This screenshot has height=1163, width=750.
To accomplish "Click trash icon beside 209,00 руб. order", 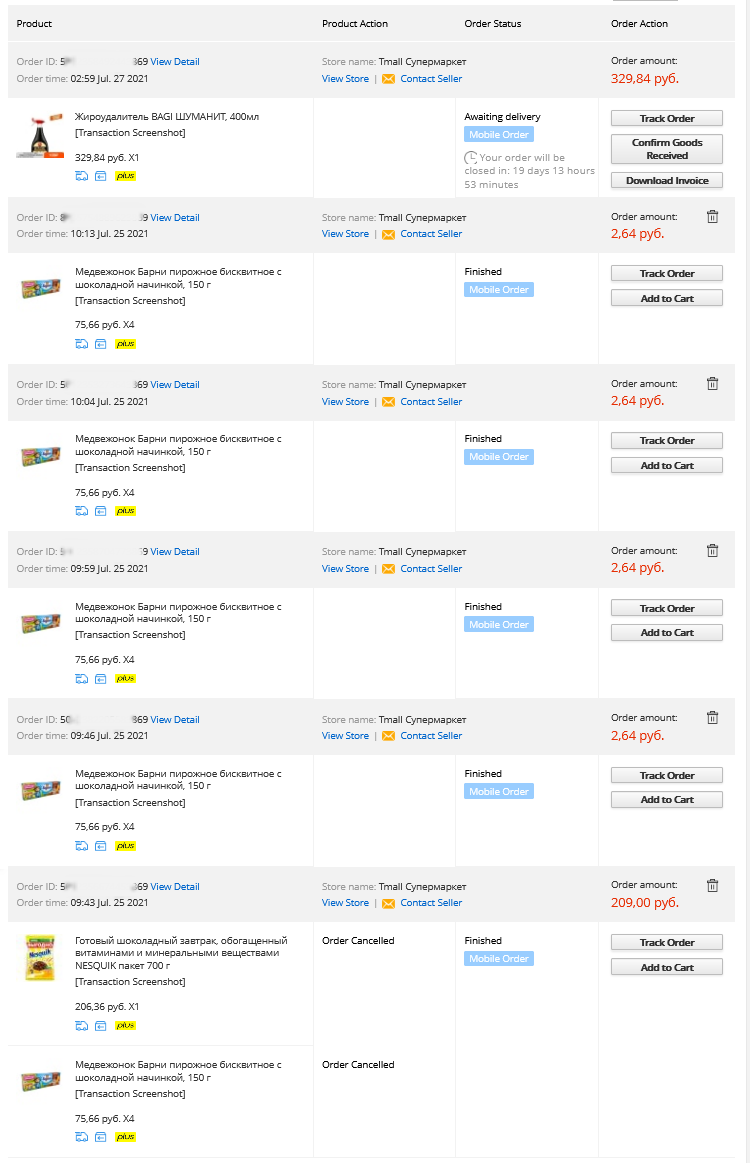I will pos(712,885).
